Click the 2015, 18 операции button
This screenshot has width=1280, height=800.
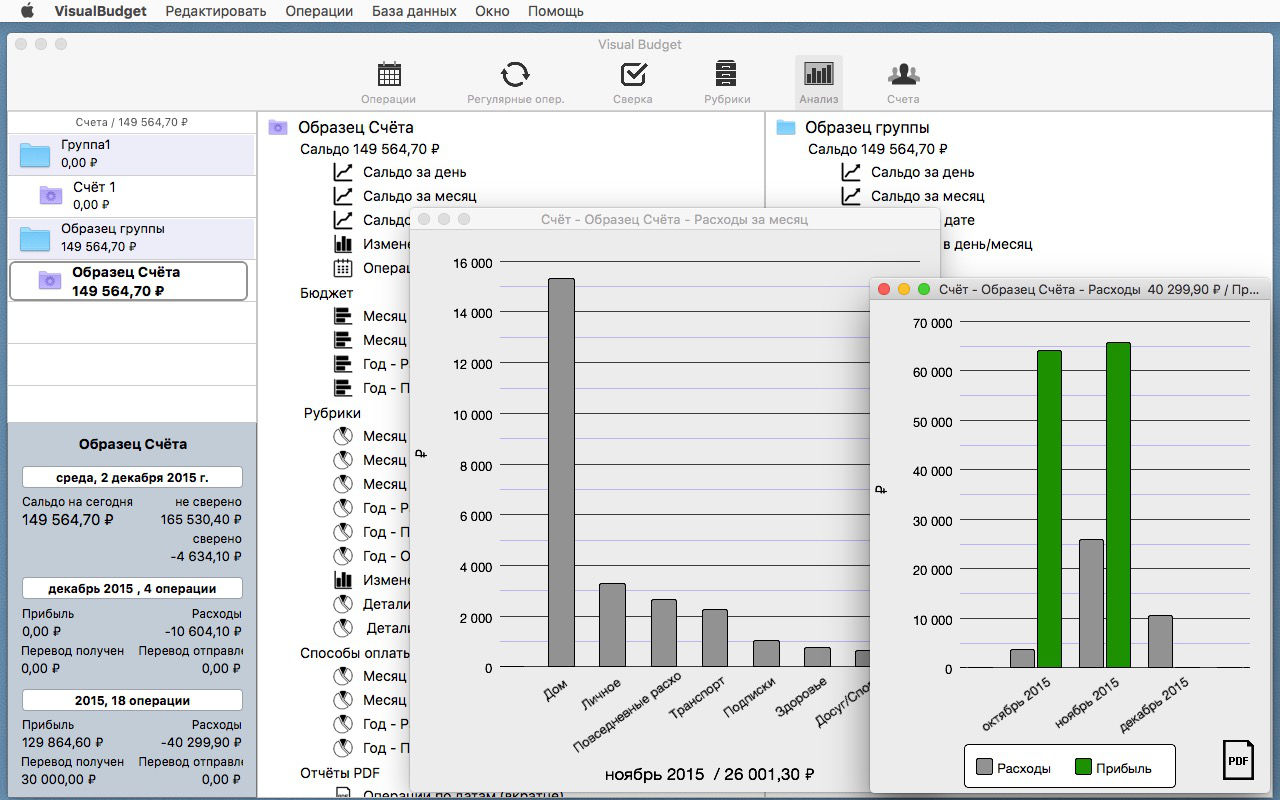132,700
